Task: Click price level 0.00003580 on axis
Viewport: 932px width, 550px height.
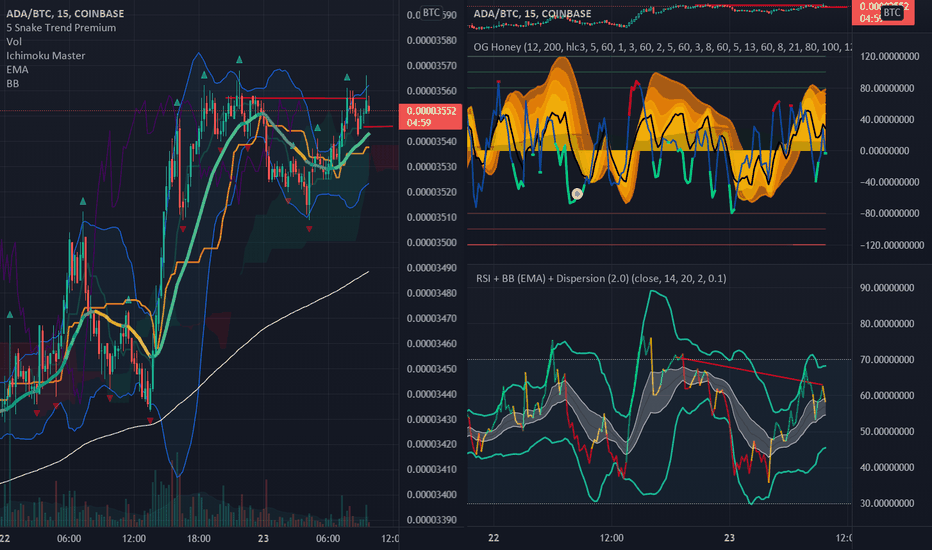Action: point(432,40)
